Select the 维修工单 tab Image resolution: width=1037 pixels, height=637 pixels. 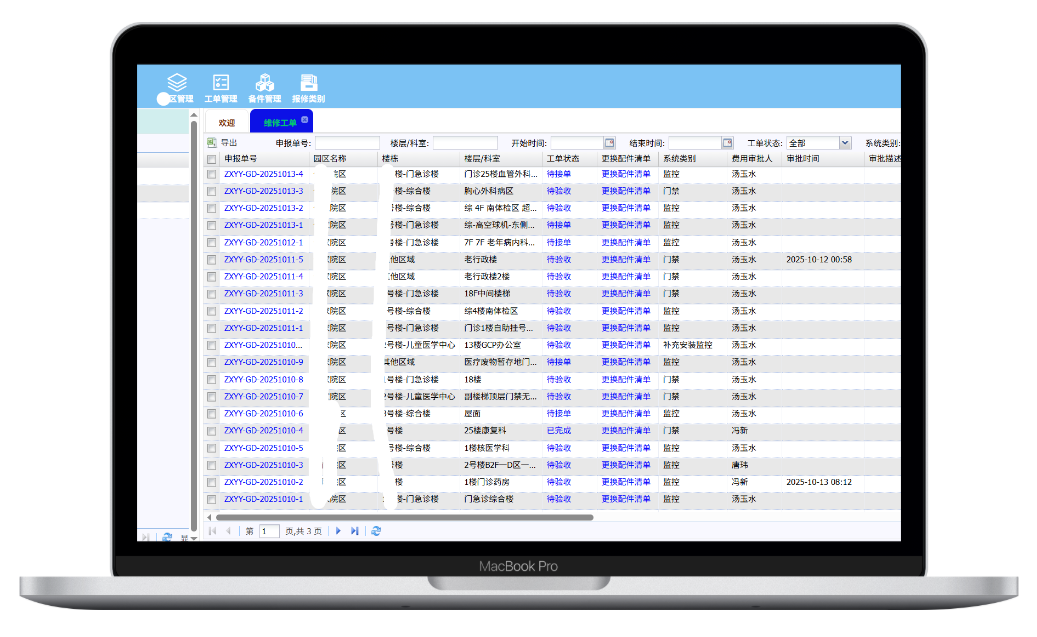point(278,123)
